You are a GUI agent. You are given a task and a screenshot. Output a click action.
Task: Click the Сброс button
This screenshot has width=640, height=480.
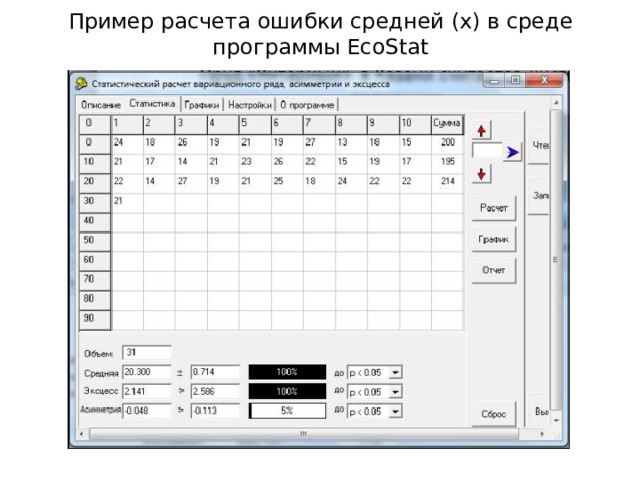click(494, 414)
